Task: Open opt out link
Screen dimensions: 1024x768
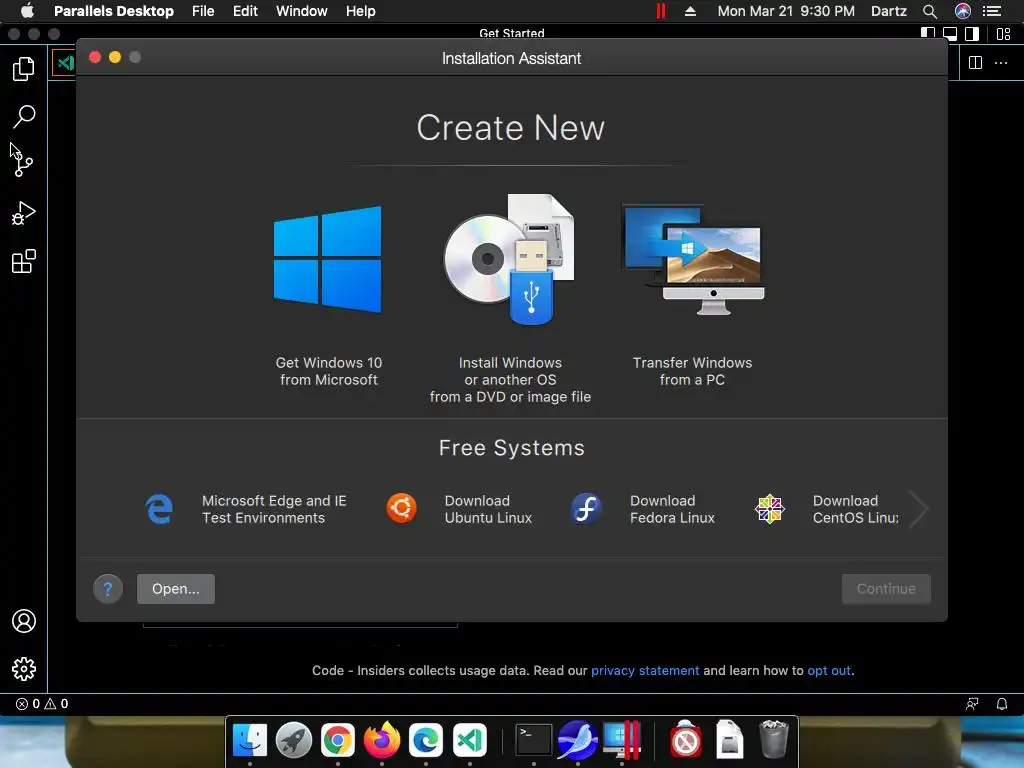Action: (829, 671)
